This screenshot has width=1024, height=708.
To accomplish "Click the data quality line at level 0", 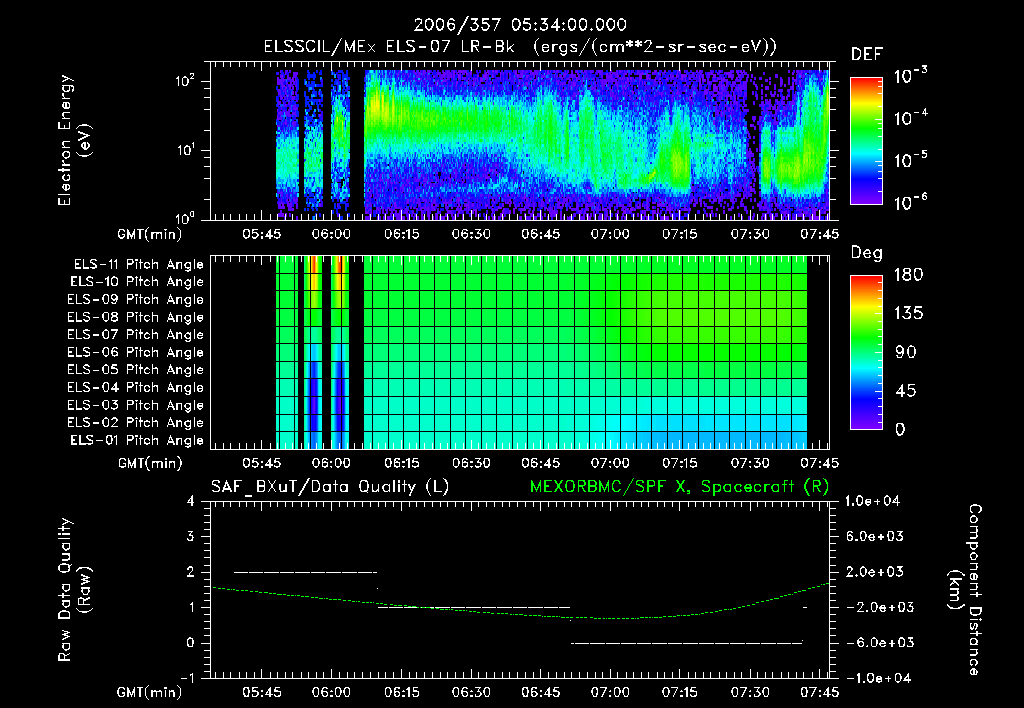I will pyautogui.click(x=686, y=643).
